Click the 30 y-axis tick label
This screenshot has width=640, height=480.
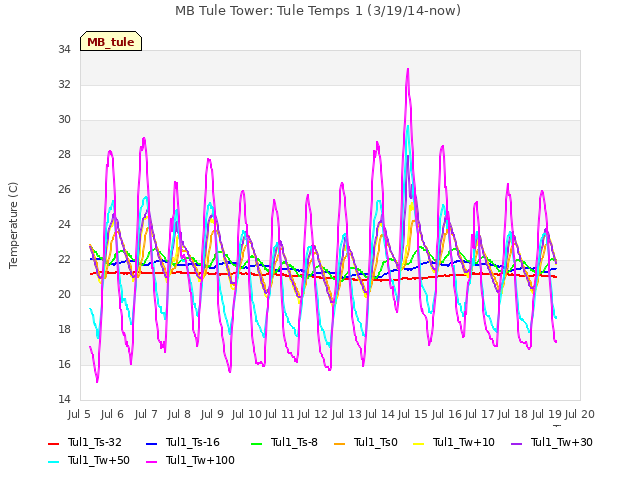click(64, 120)
